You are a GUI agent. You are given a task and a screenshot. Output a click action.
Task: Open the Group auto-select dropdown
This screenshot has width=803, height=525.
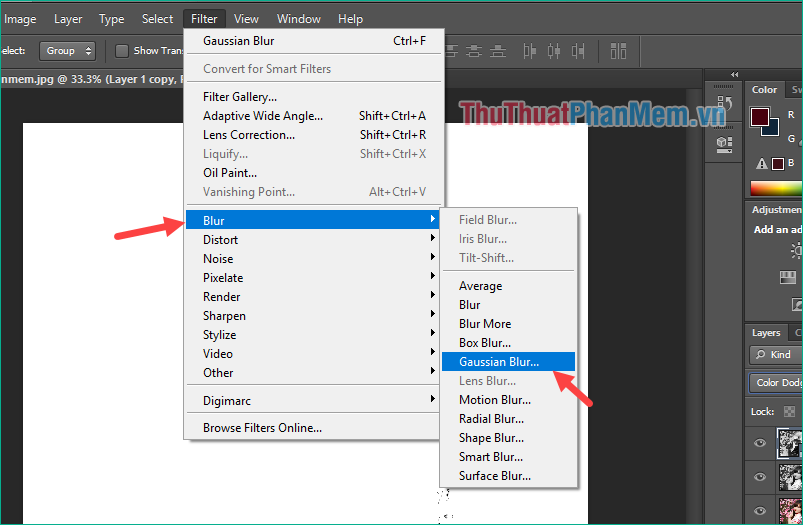tap(68, 51)
